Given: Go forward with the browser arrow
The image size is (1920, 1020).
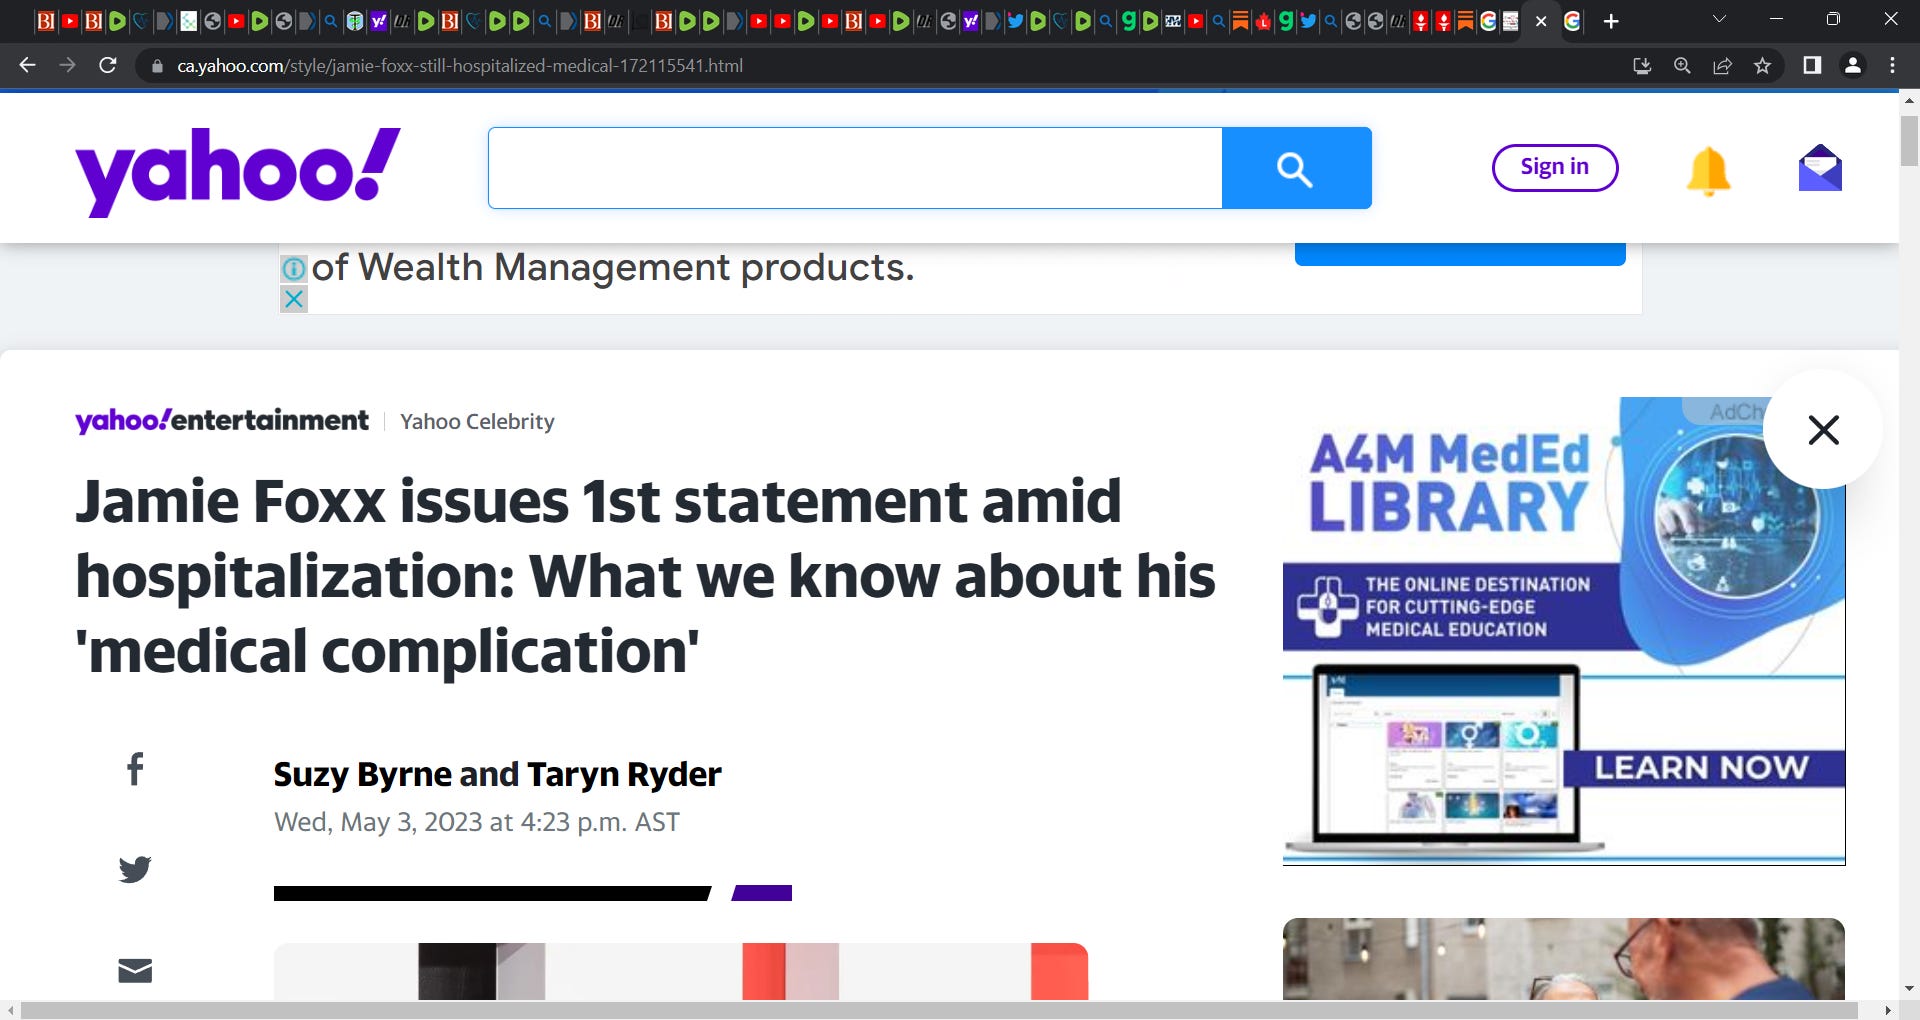Looking at the screenshot, I should pyautogui.click(x=67, y=65).
